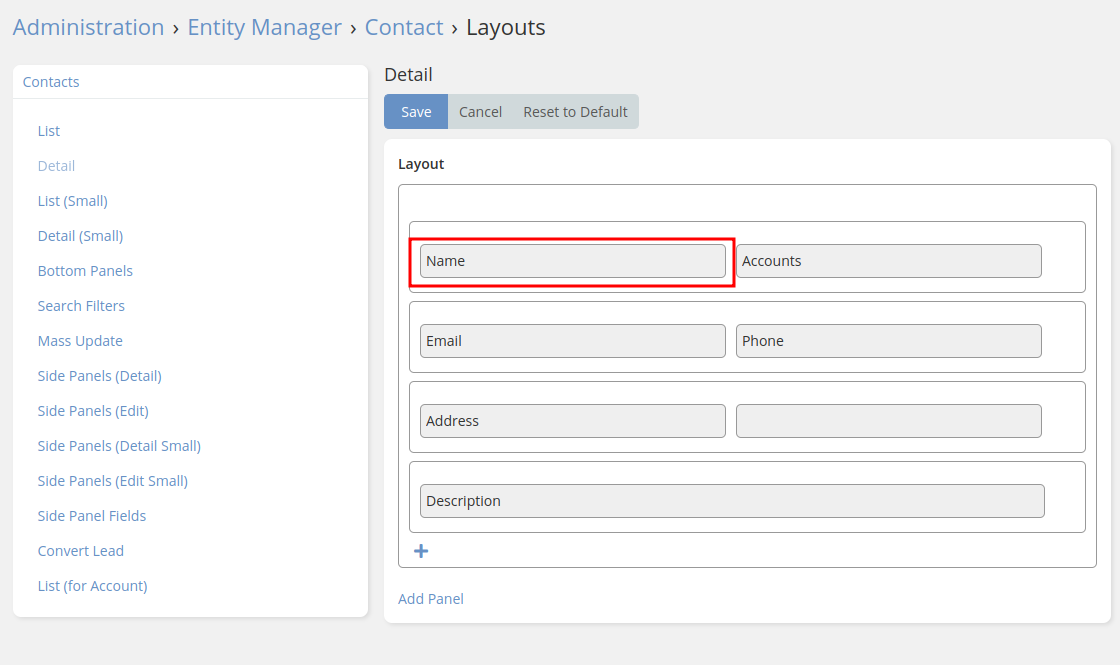Cancel layout editing

pyautogui.click(x=480, y=112)
